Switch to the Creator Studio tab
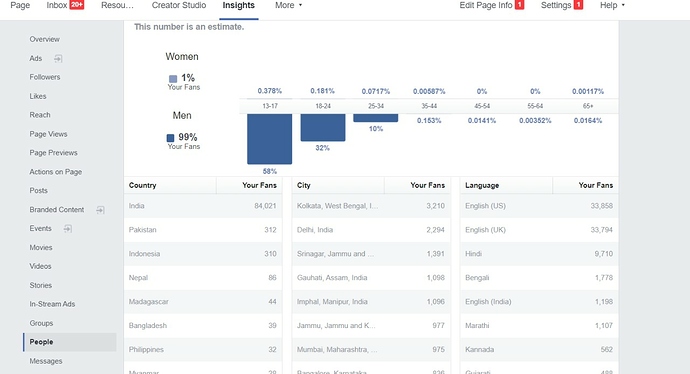Image resolution: width=690 pixels, height=374 pixels. 179,5
